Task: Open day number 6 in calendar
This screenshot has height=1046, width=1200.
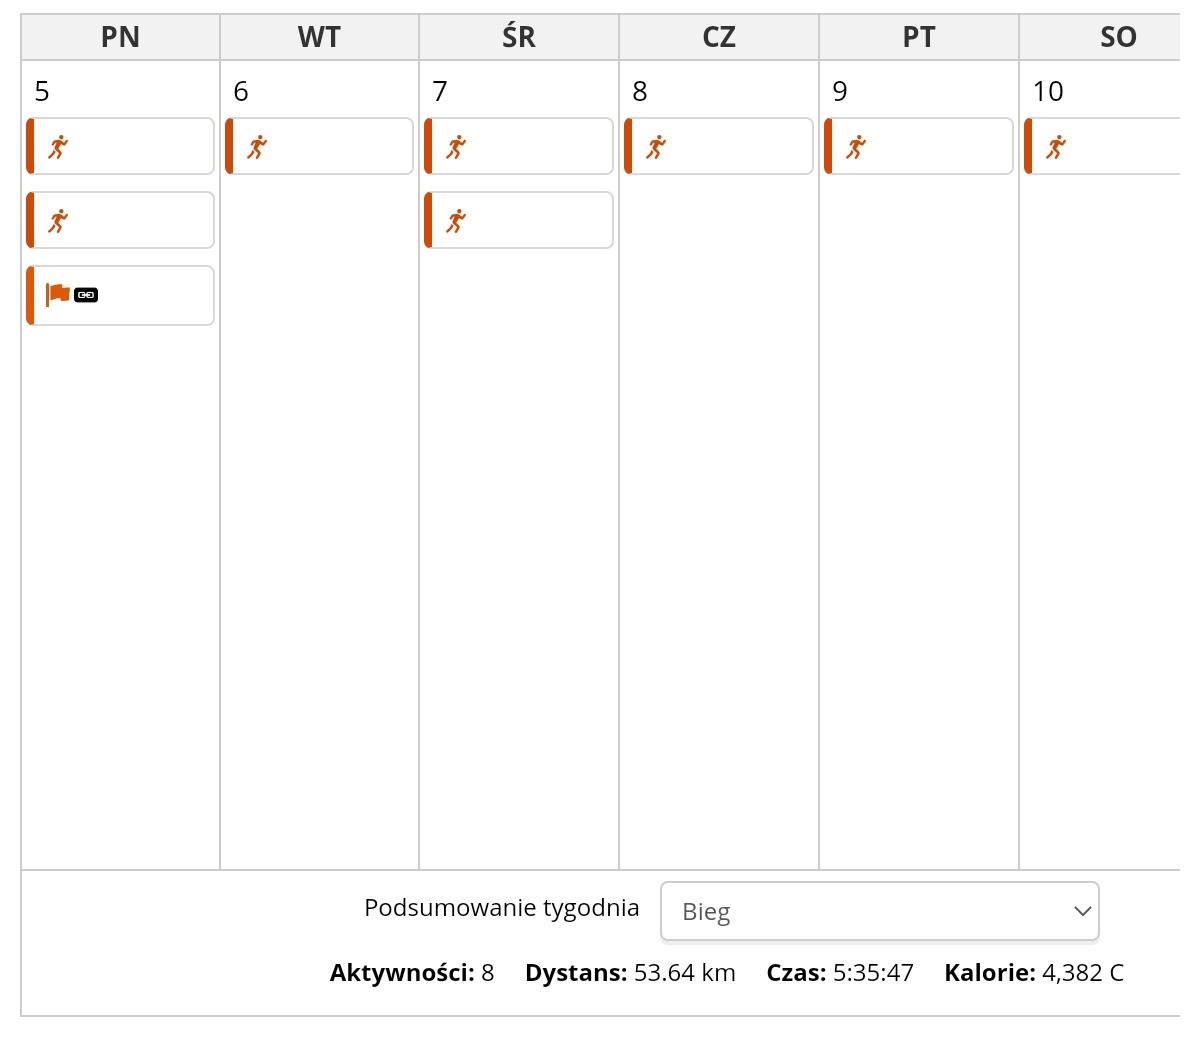Action: [241, 92]
